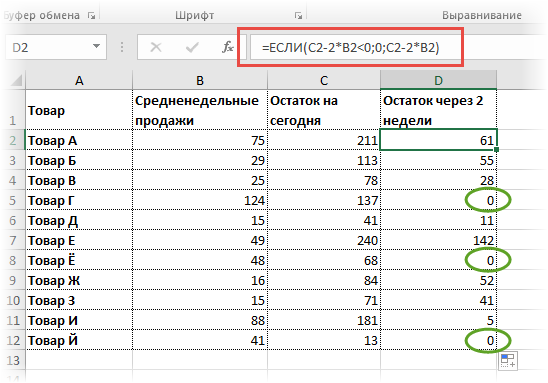Click the 'Остаток на сегодня' header cell

pyautogui.click(x=324, y=110)
